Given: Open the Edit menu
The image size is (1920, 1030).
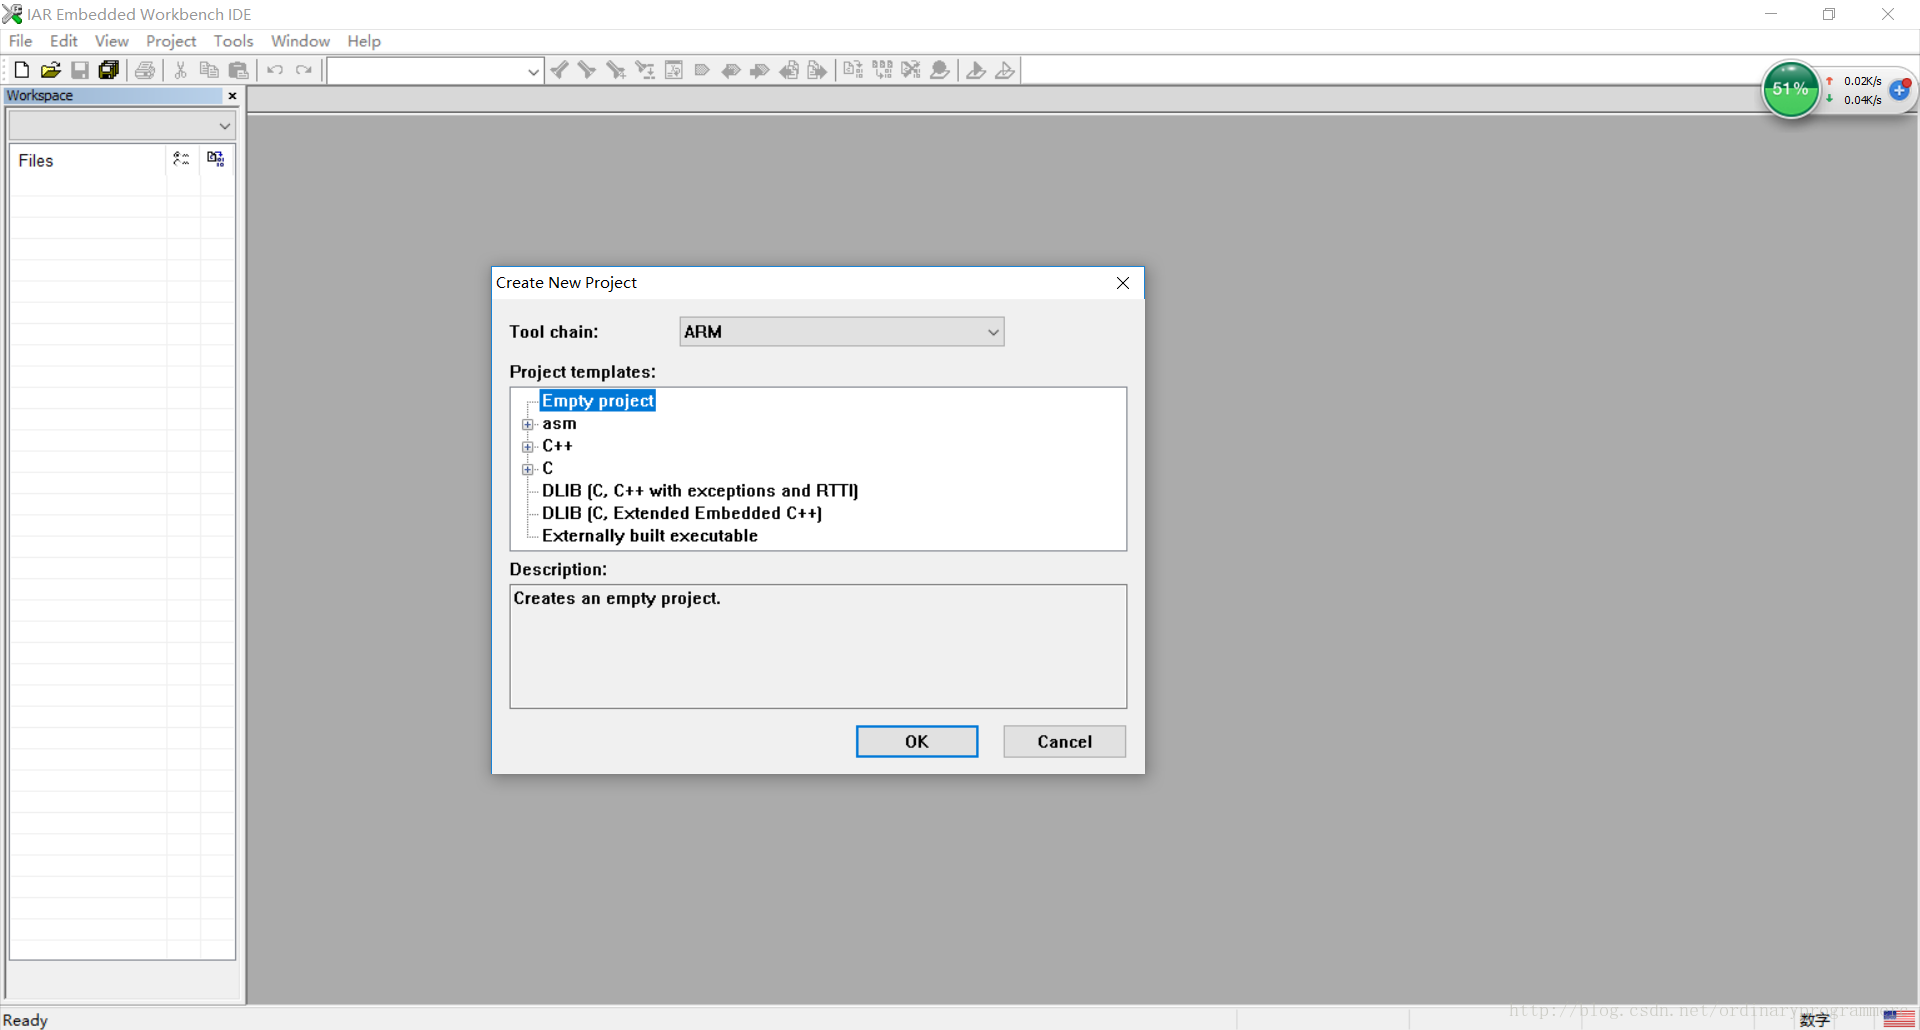Looking at the screenshot, I should (64, 41).
